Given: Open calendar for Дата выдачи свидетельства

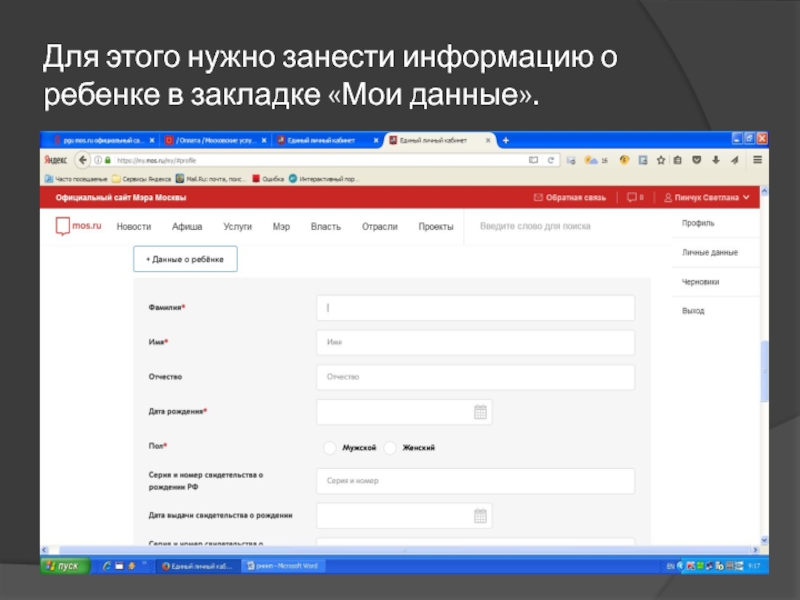Looking at the screenshot, I should [480, 516].
